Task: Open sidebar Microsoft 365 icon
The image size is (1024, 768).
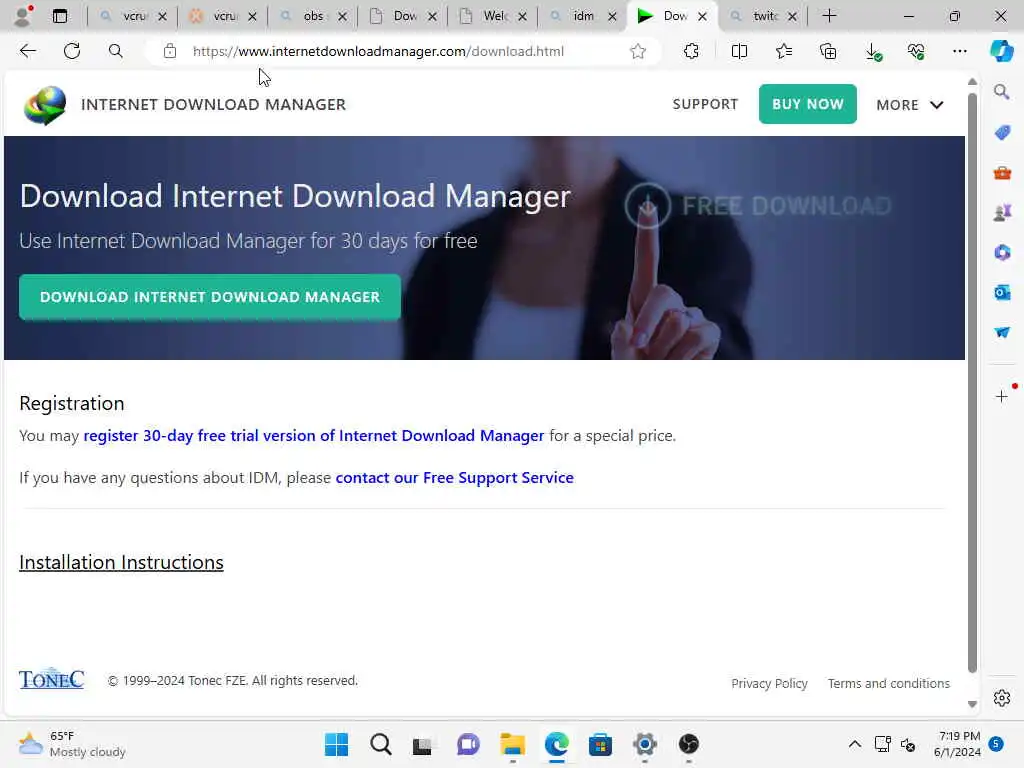Action: 1002,252
